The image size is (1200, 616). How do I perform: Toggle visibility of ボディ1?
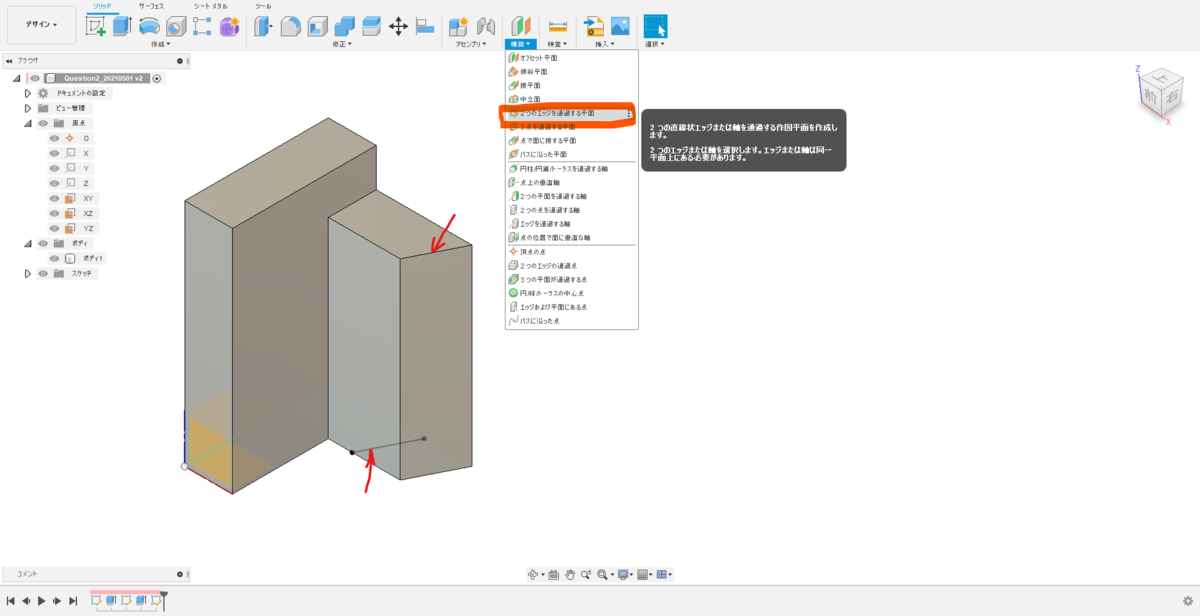55,258
